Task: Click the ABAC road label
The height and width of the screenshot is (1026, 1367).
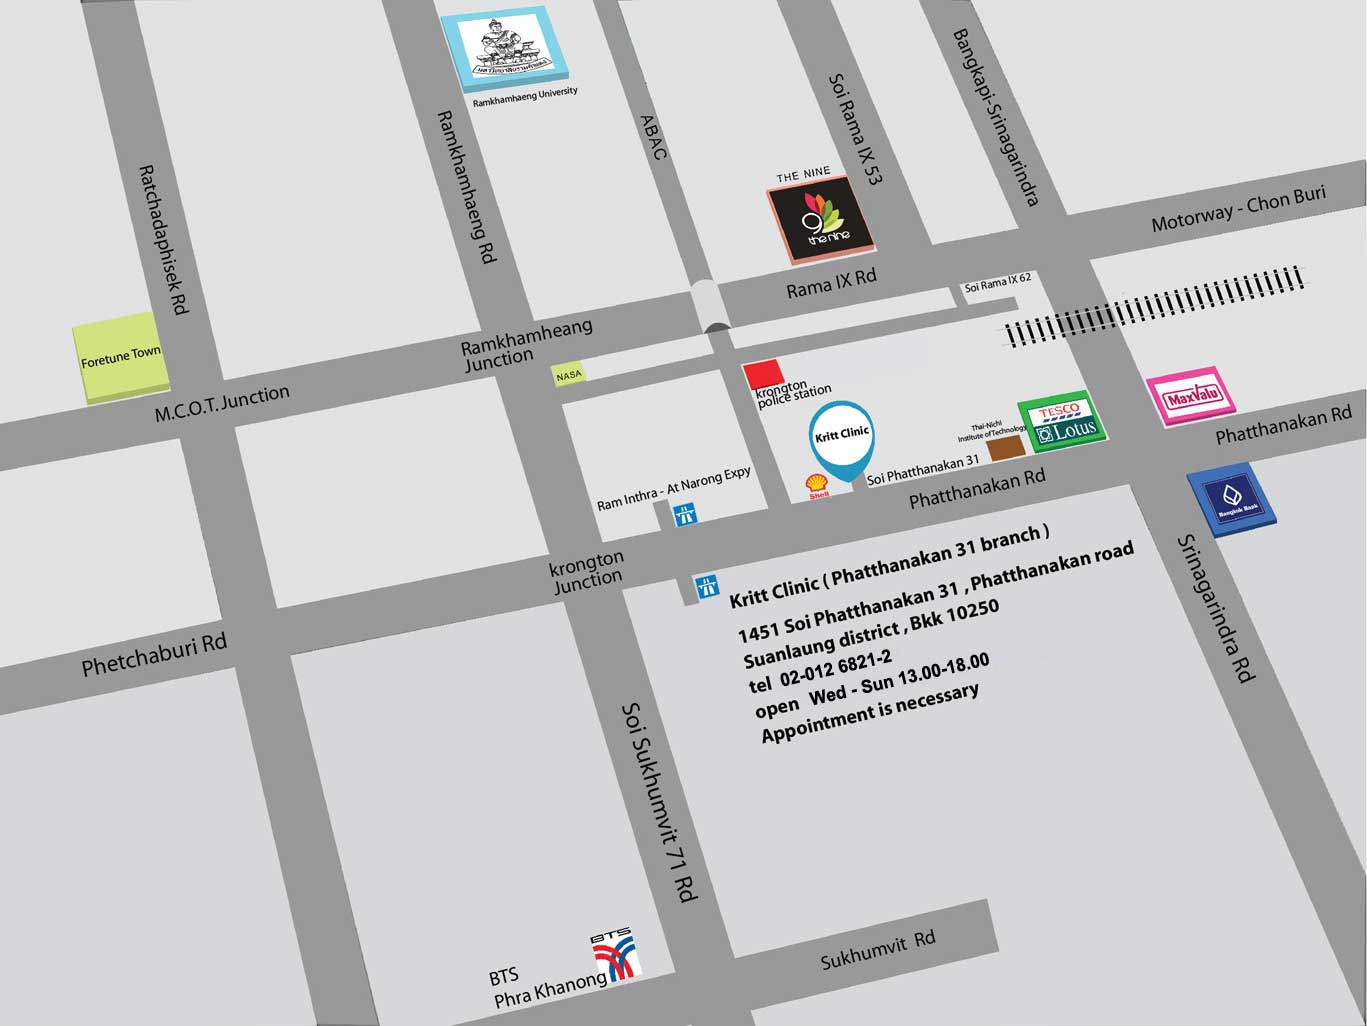Action: (x=653, y=138)
